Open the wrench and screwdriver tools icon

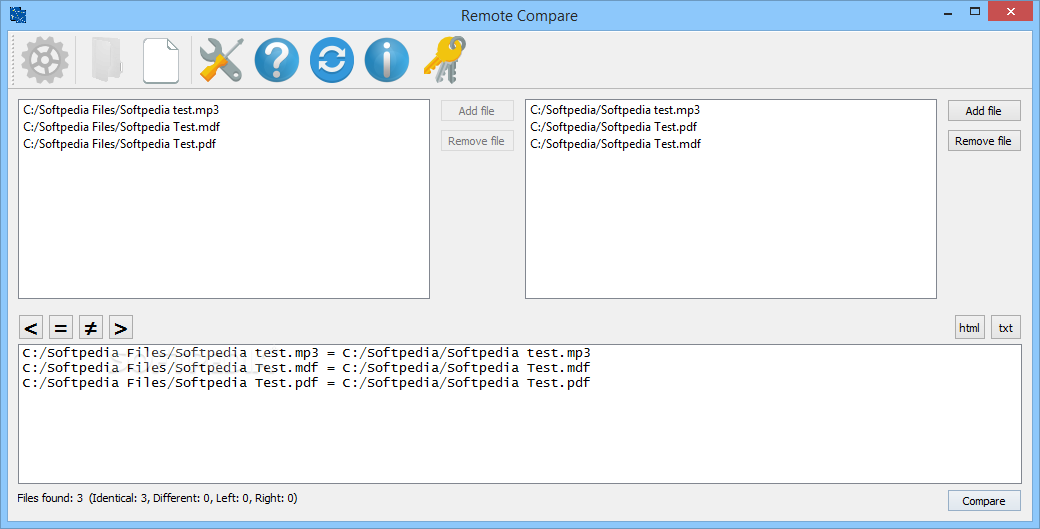pyautogui.click(x=222, y=60)
